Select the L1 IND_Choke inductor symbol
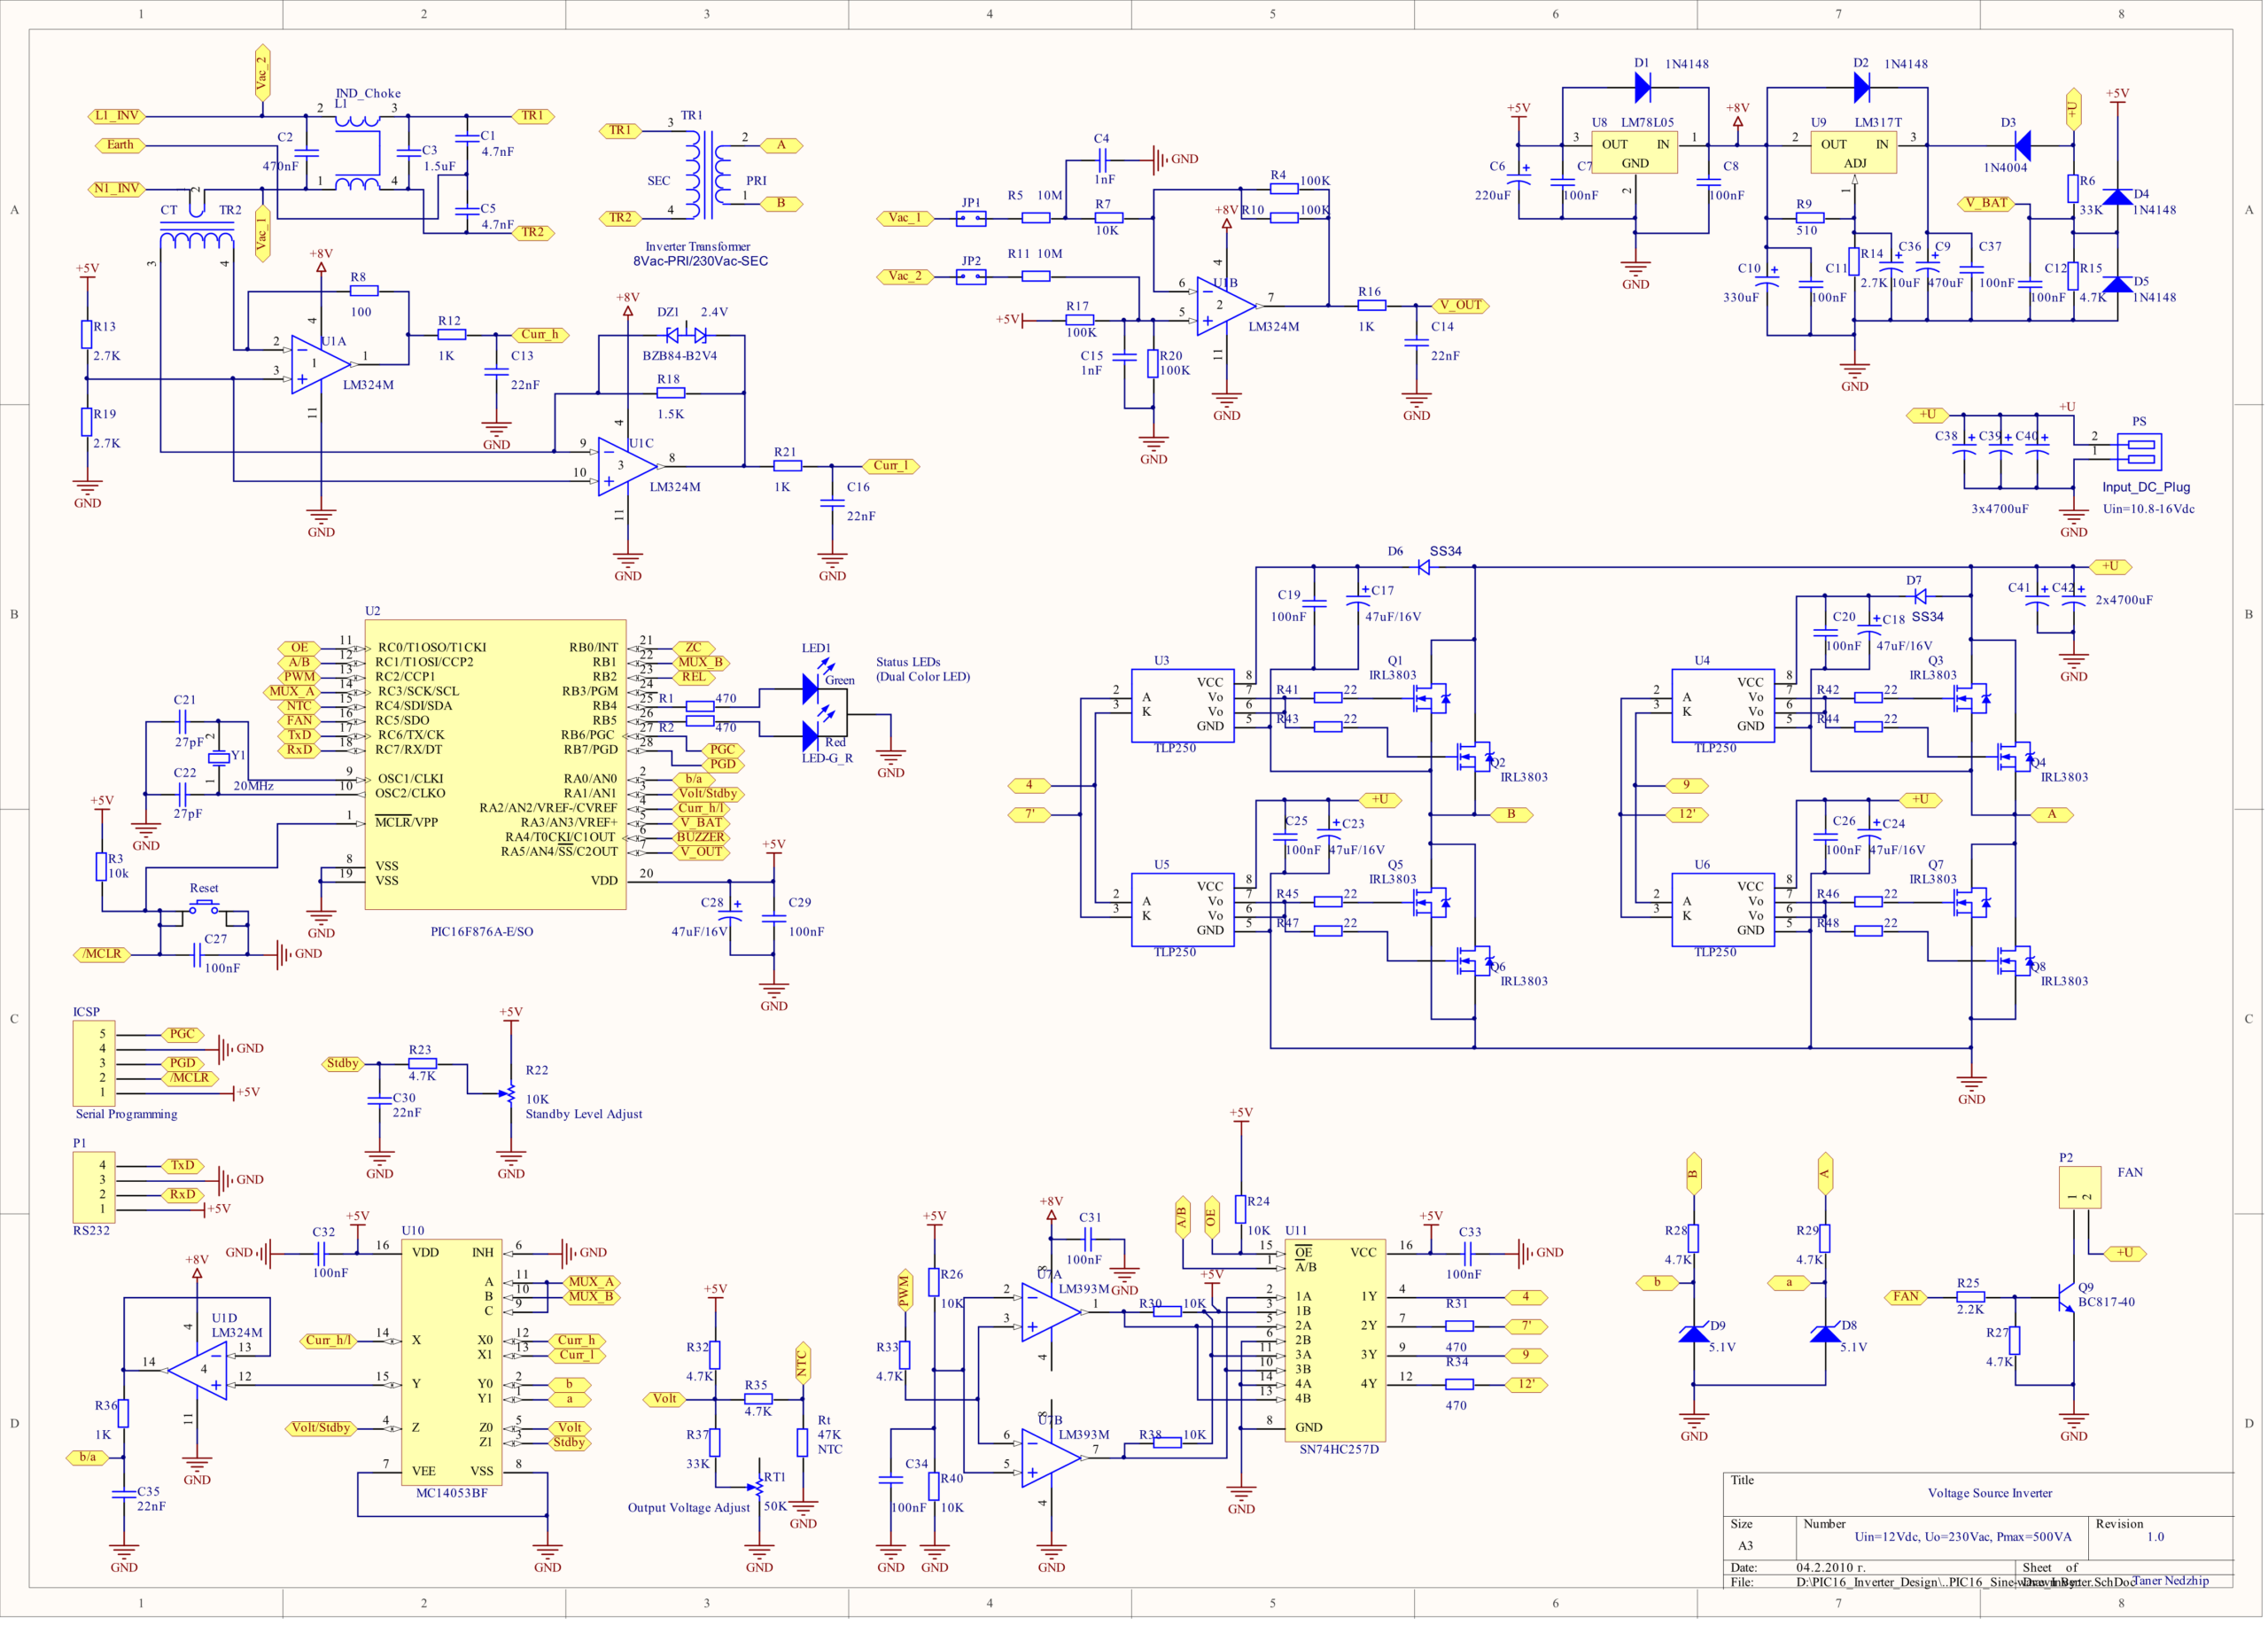Viewport: 2268px width, 1625px height. (x=357, y=152)
